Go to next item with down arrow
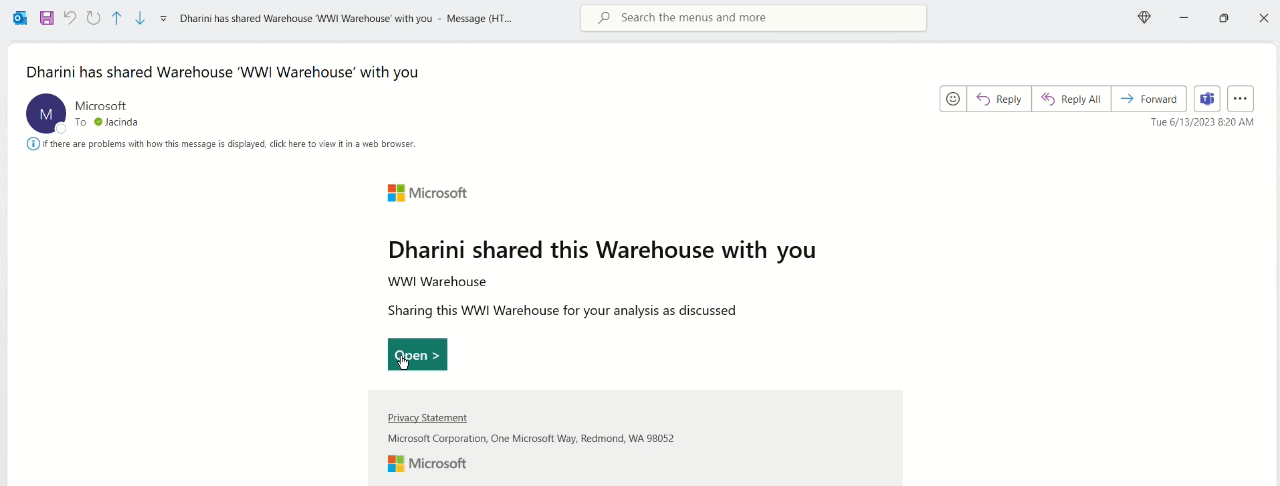 (140, 18)
